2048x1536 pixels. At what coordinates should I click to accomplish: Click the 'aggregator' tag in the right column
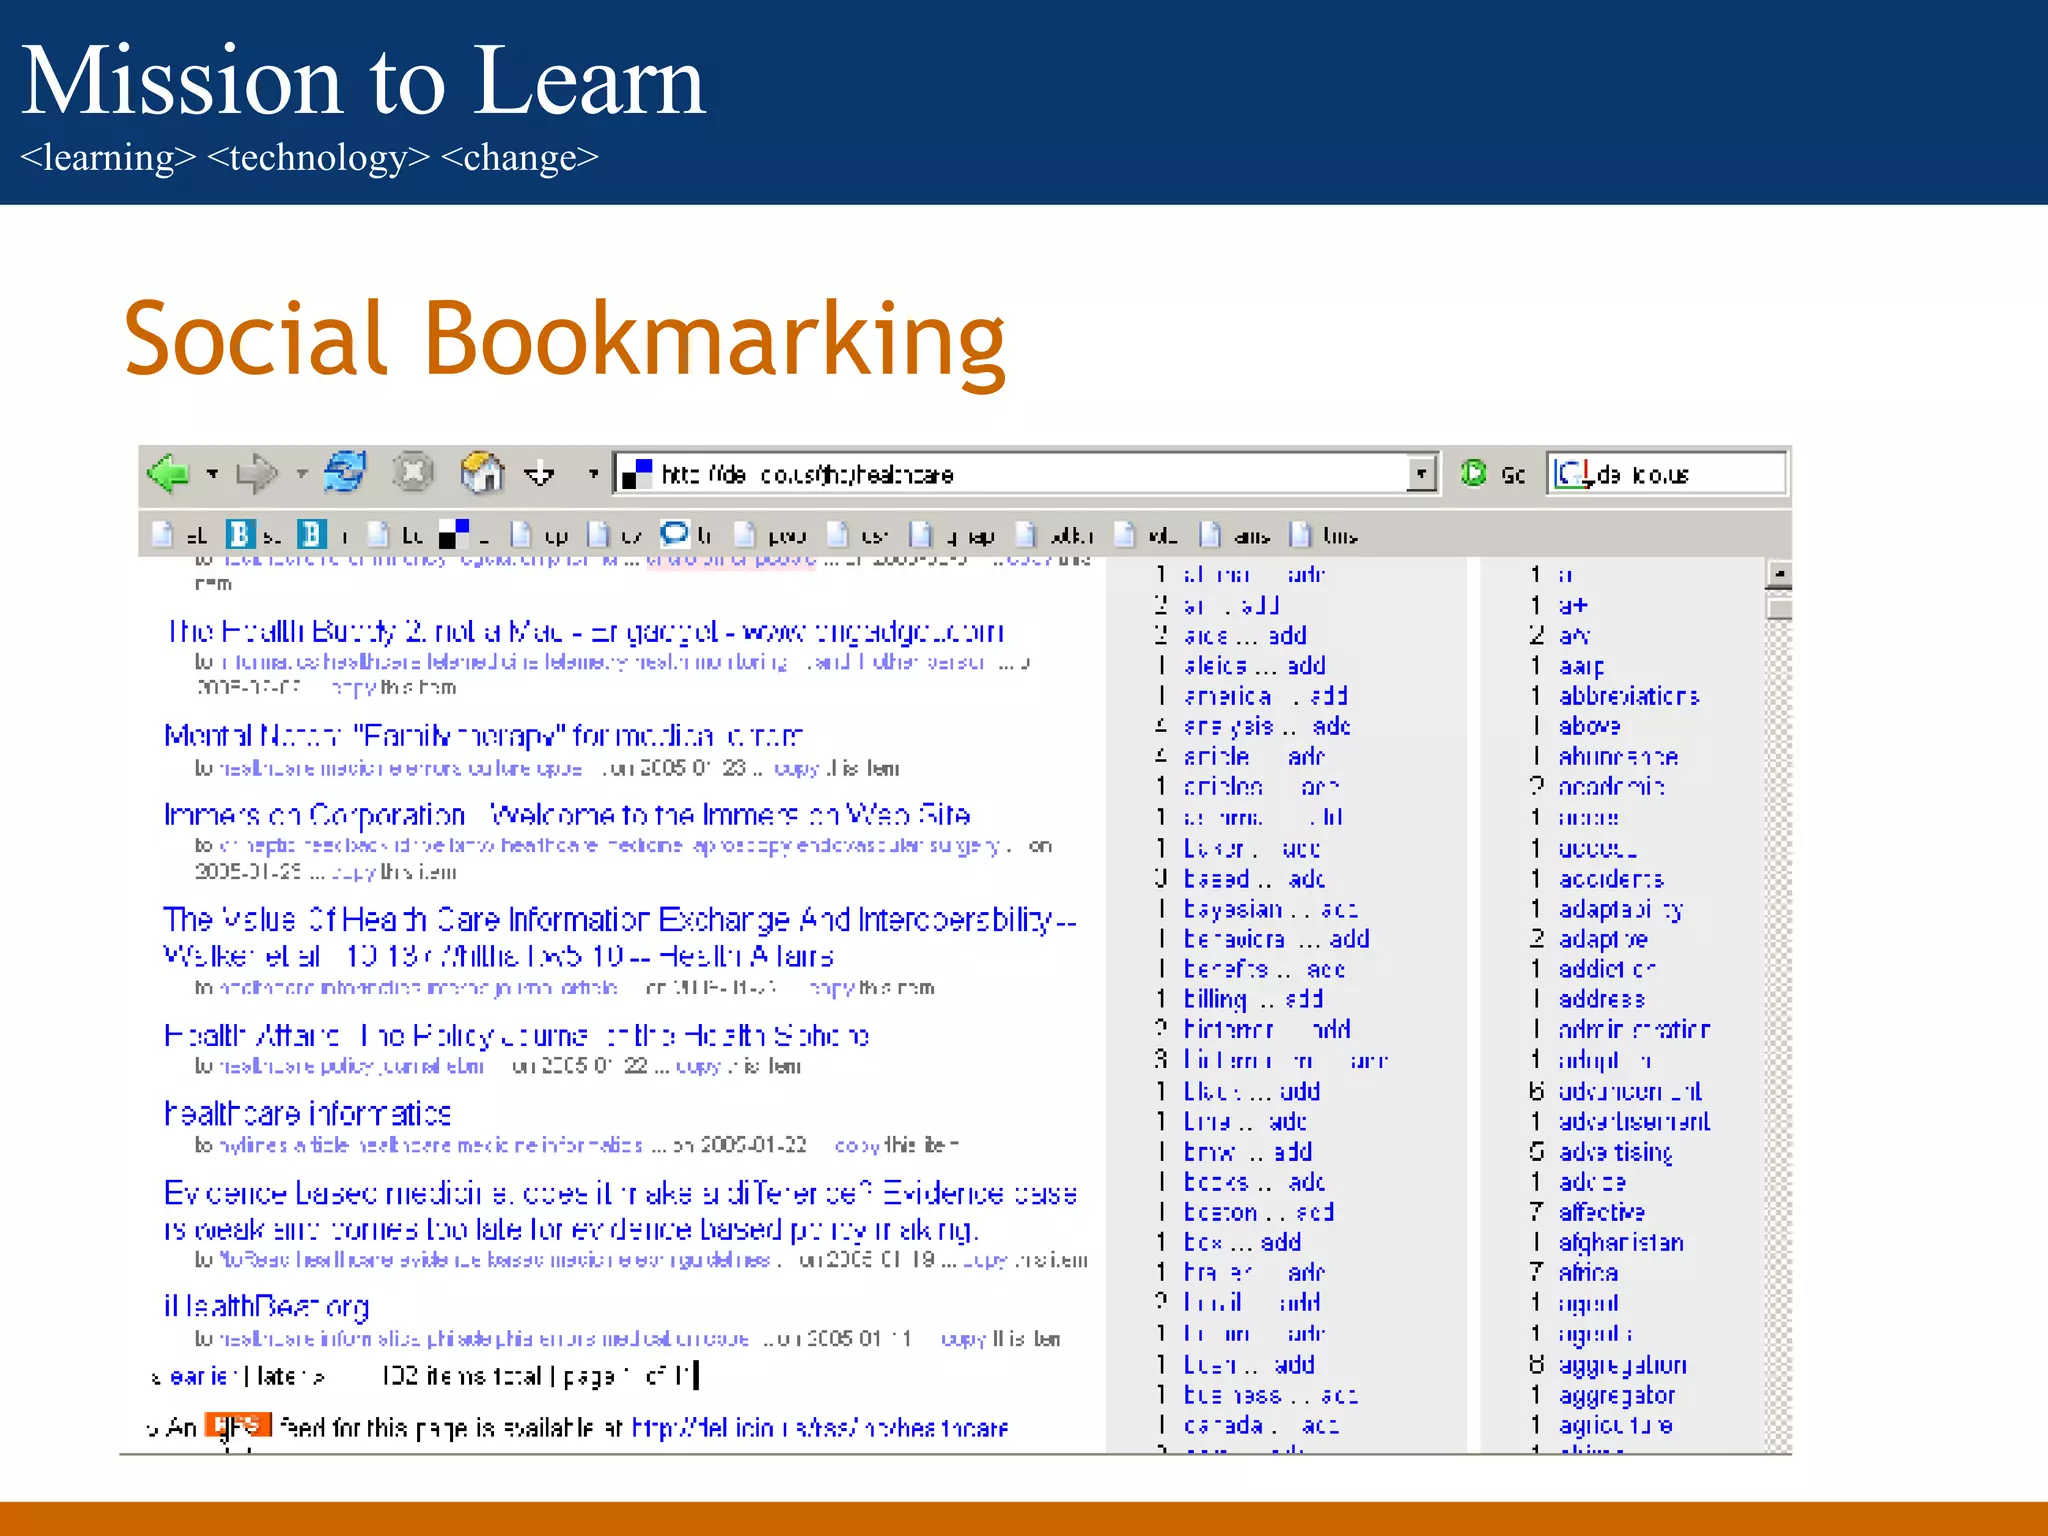click(x=1617, y=1396)
